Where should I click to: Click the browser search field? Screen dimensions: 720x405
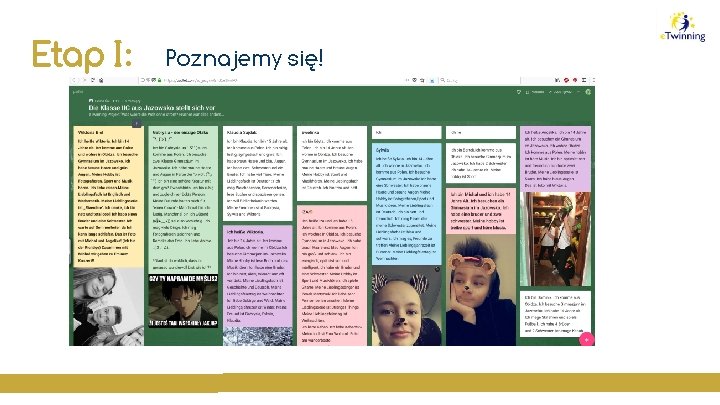[480, 80]
